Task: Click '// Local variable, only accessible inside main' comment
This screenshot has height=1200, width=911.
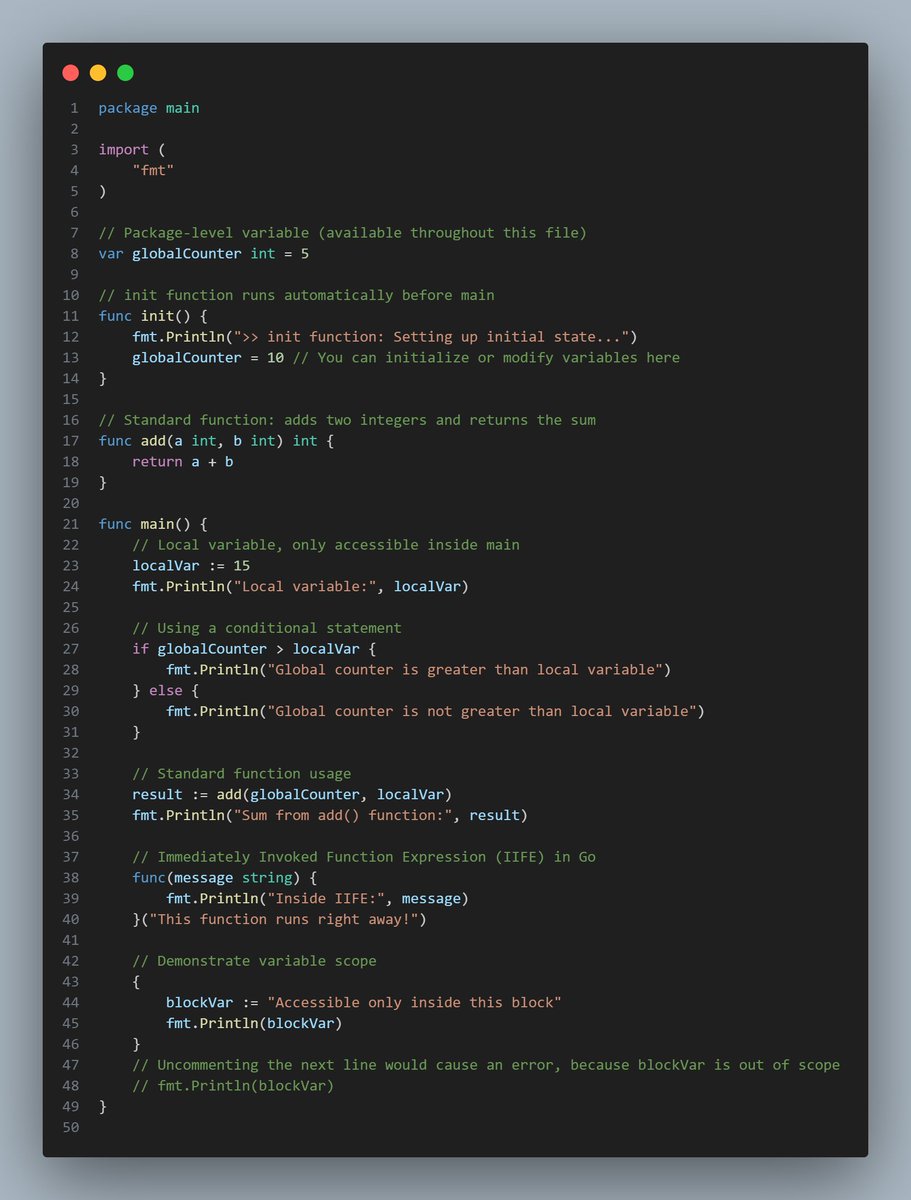Action: [326, 545]
